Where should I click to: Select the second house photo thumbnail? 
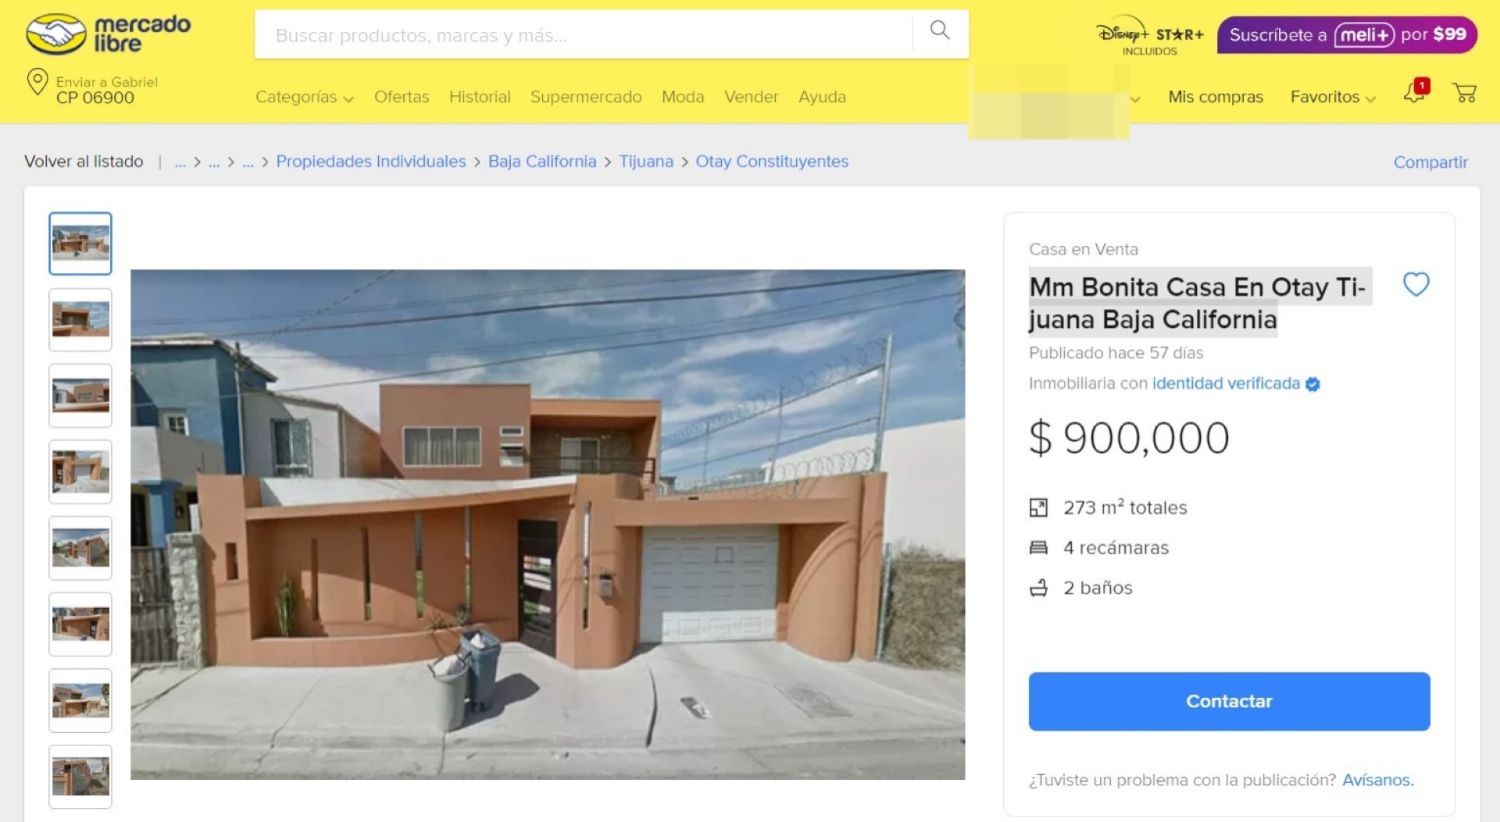81,320
